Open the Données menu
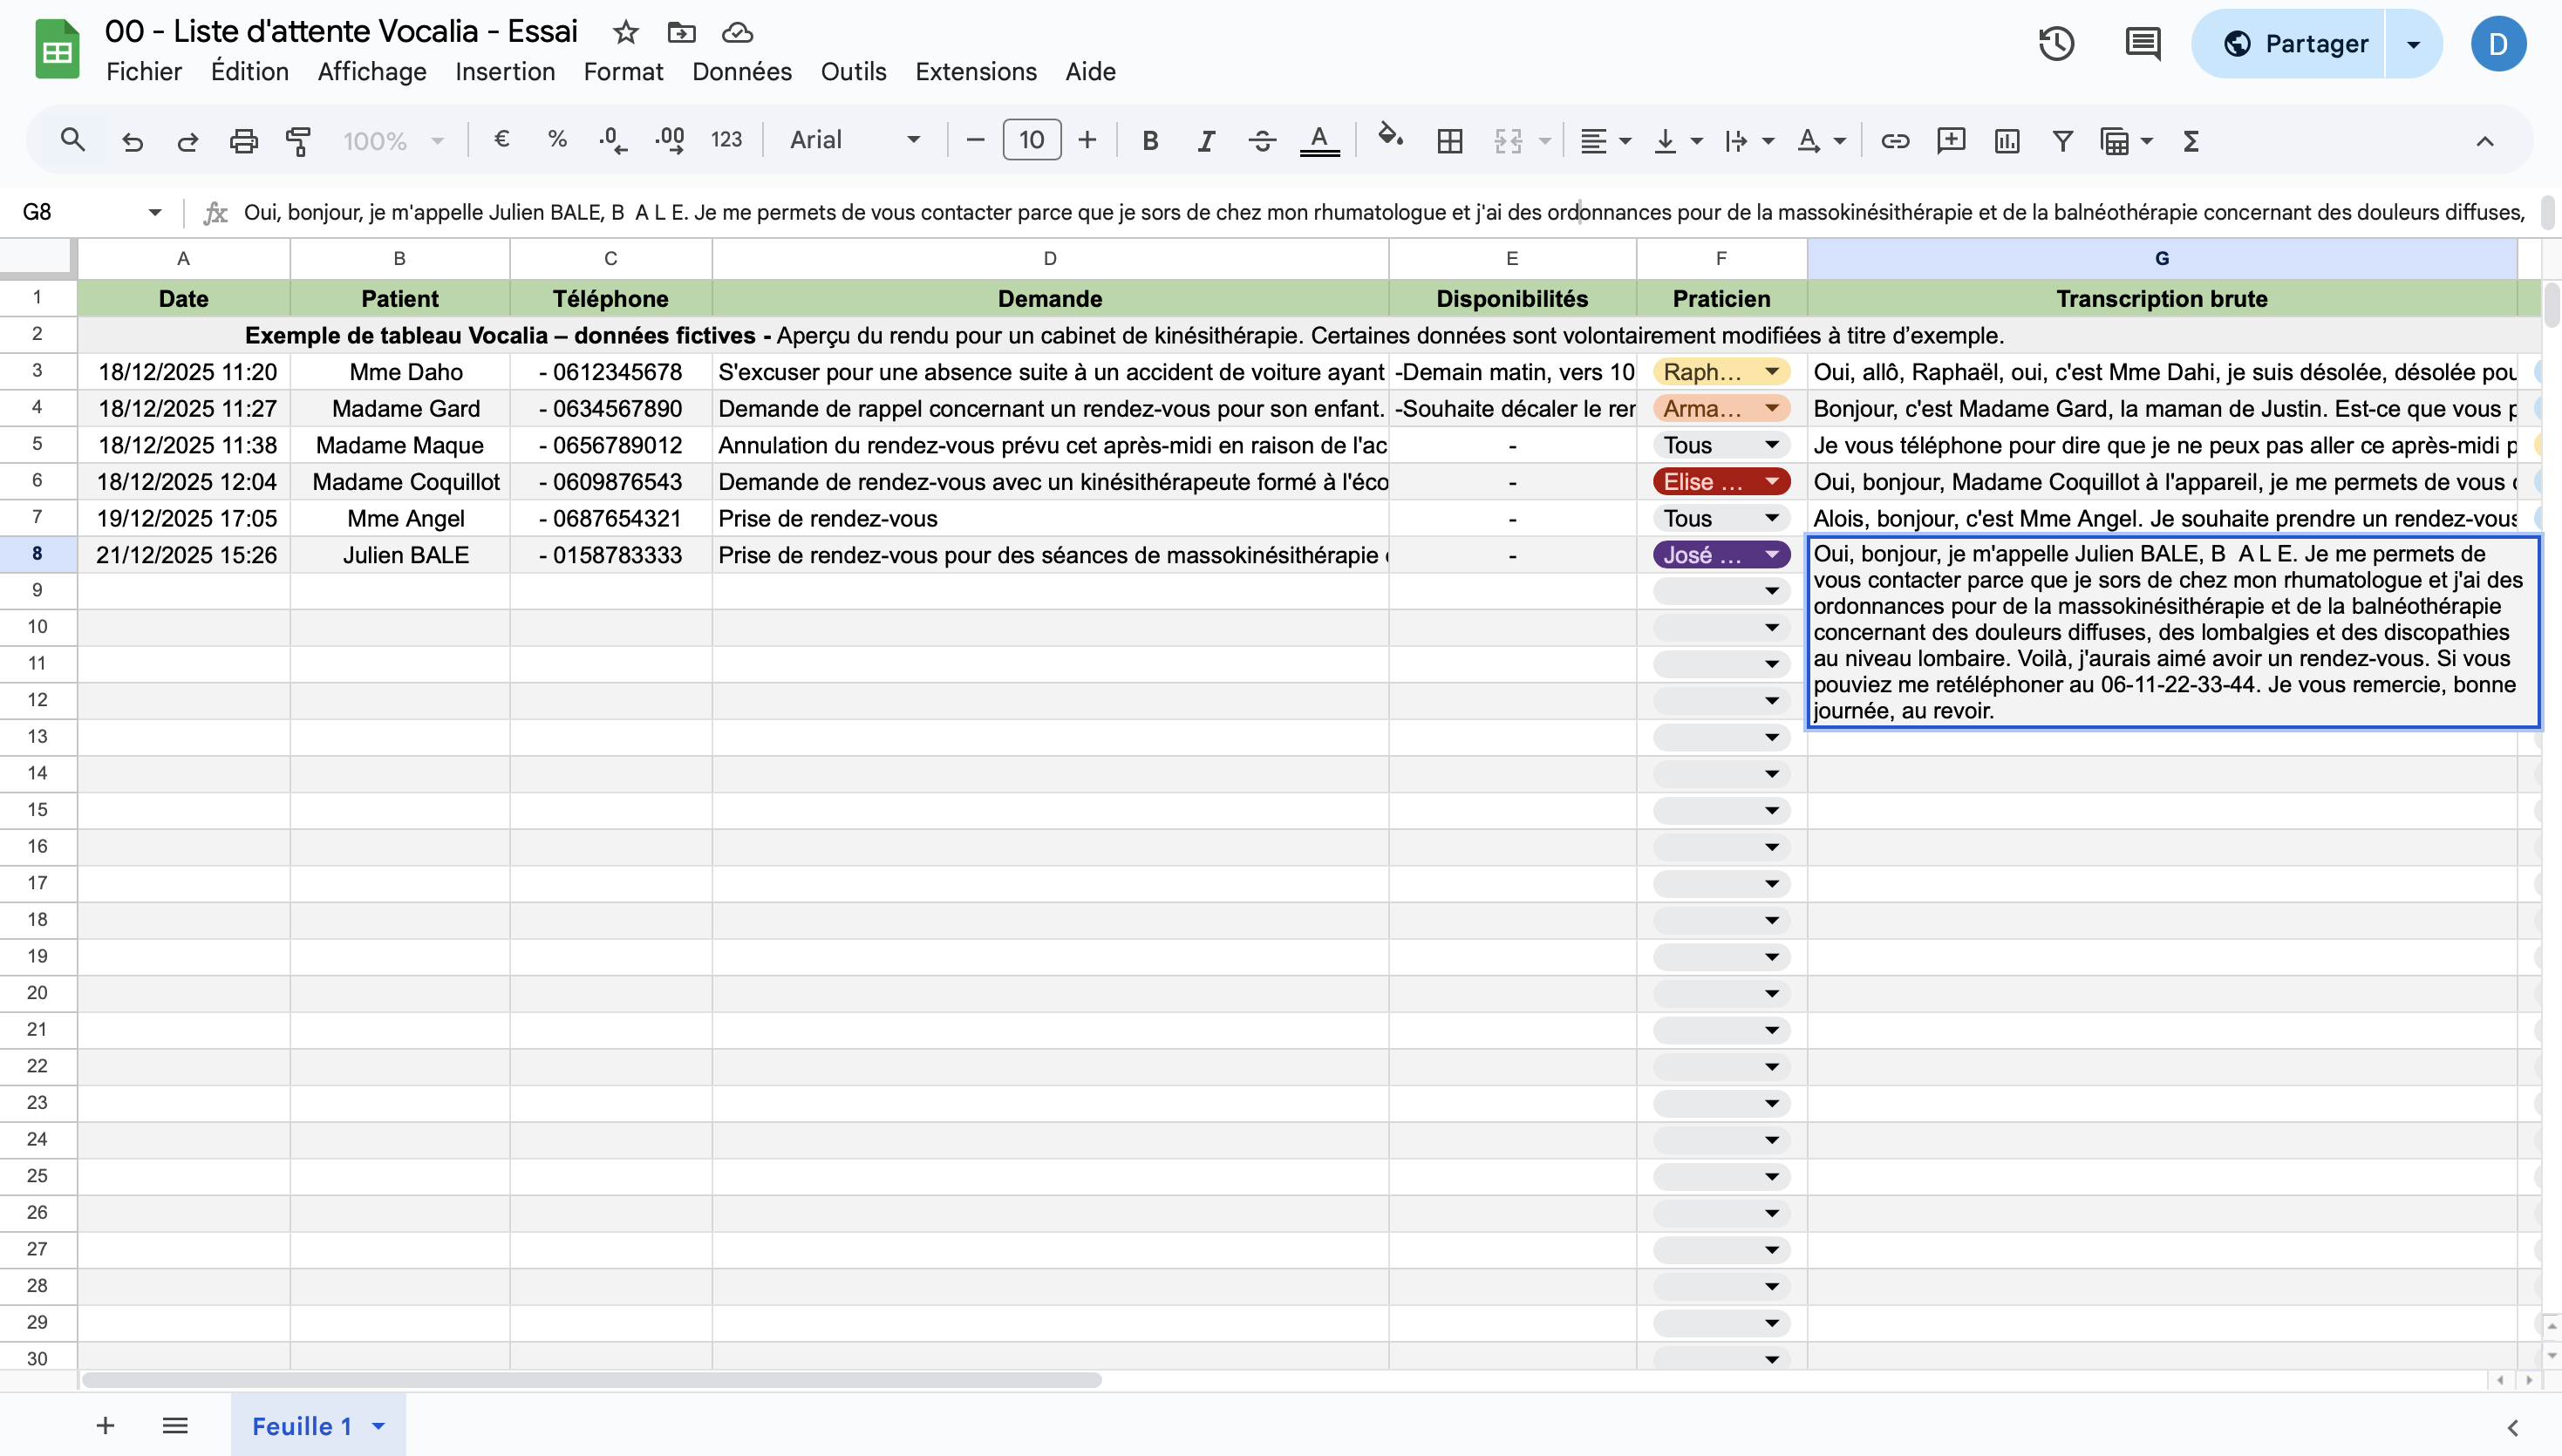Viewport: 2562px width, 1456px height. [742, 72]
